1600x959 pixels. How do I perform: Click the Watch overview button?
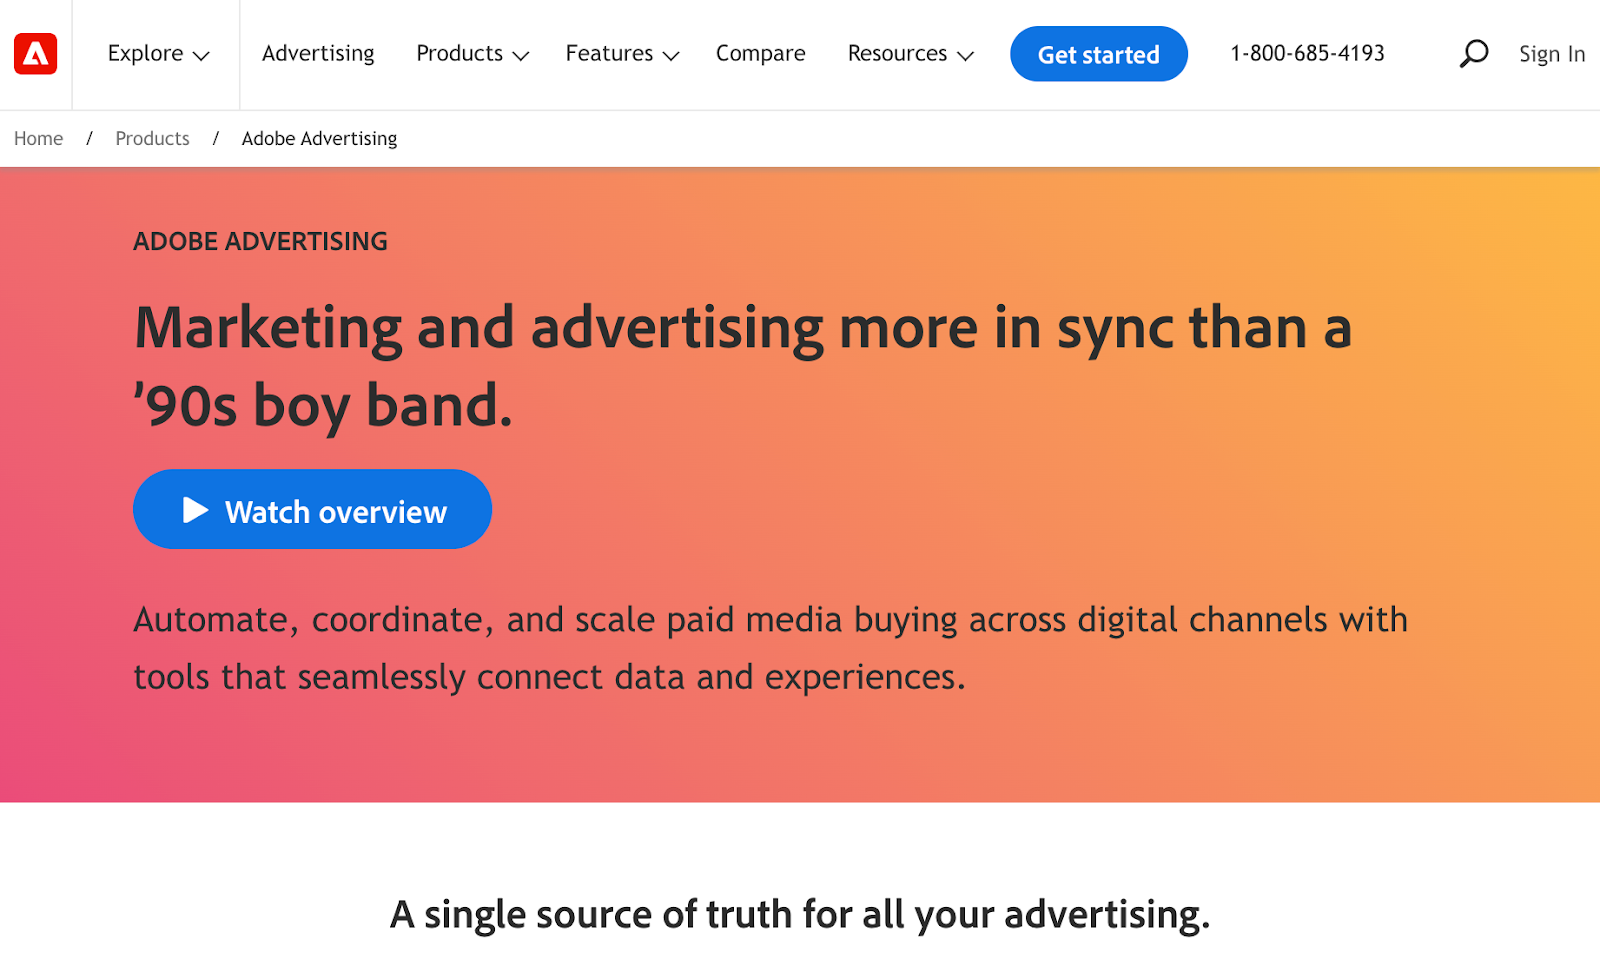coord(312,510)
